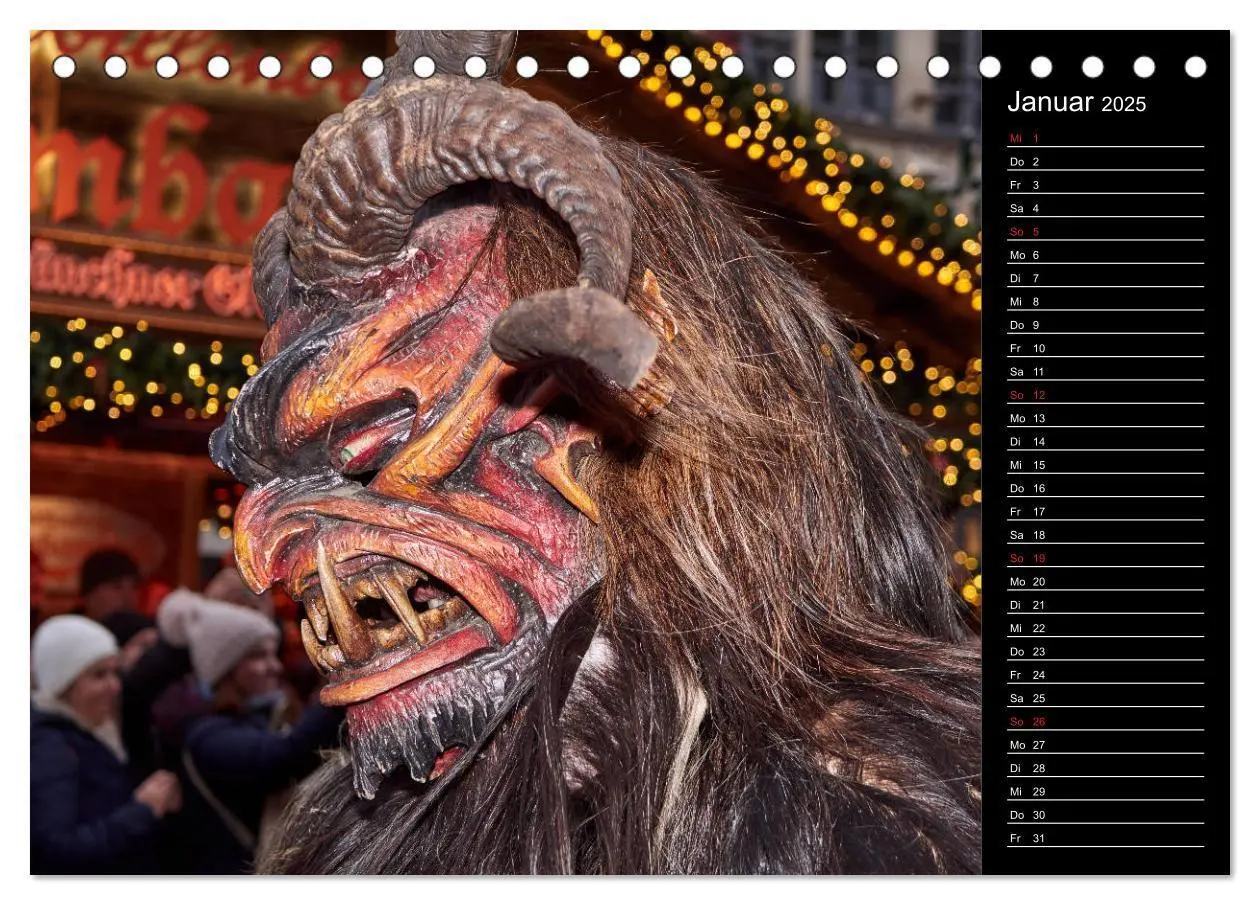Select the date row 'Fr 10'

pos(1105,348)
